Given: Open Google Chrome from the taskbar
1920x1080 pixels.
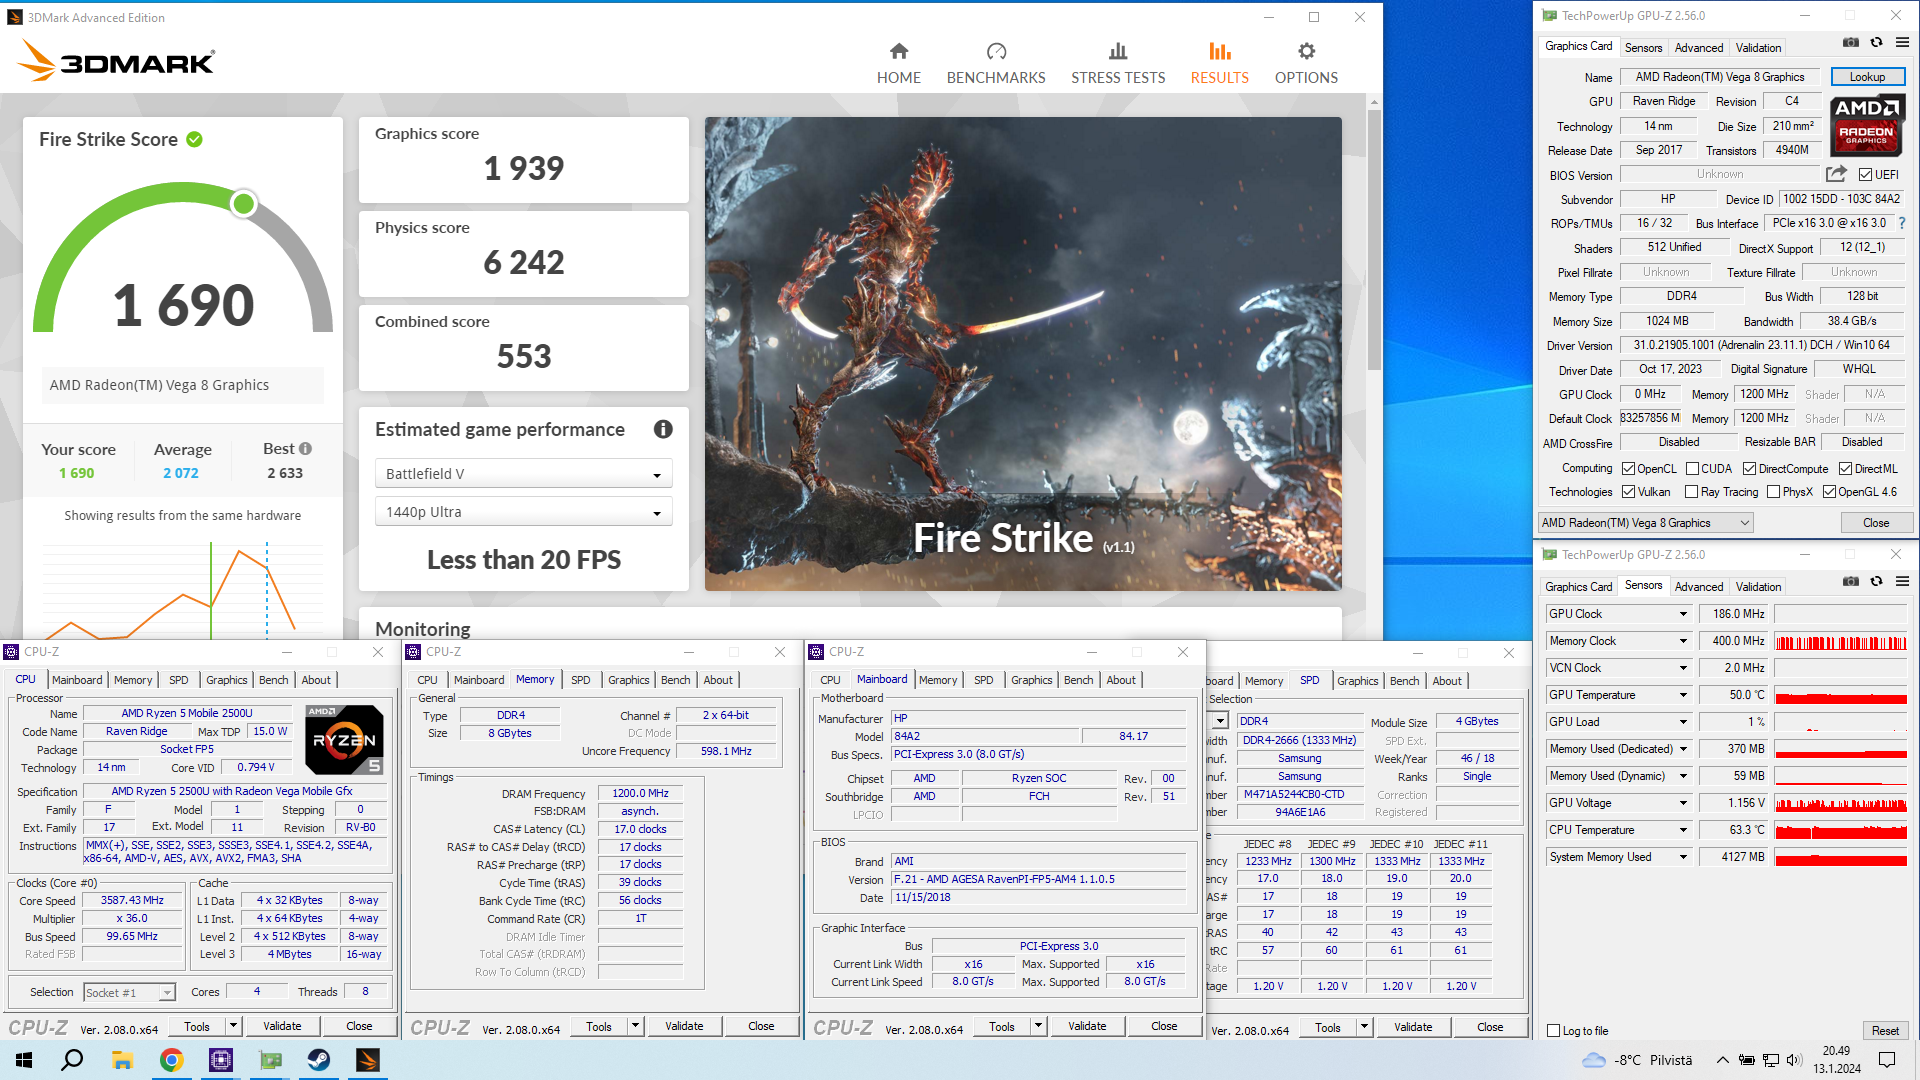Looking at the screenshot, I should pos(171,1060).
